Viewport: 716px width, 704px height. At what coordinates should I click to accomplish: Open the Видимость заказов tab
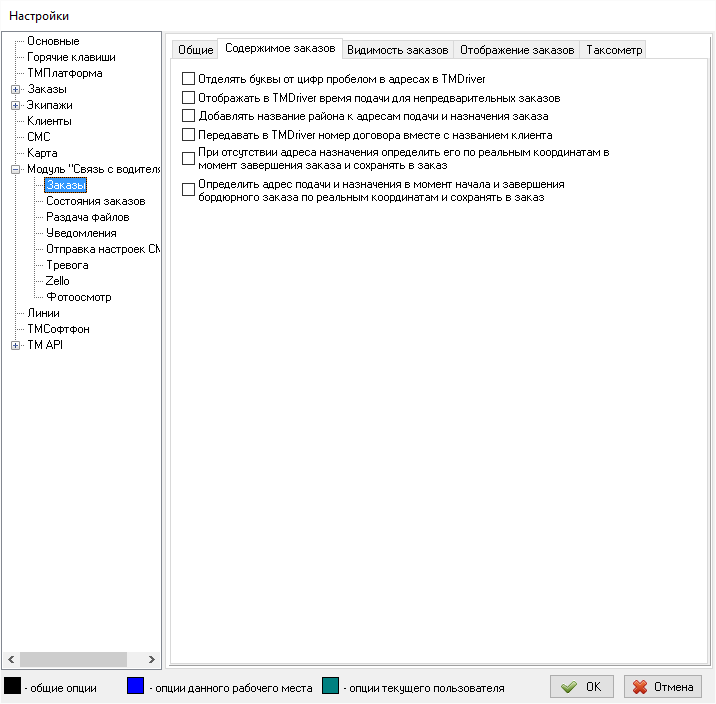pyautogui.click(x=398, y=50)
